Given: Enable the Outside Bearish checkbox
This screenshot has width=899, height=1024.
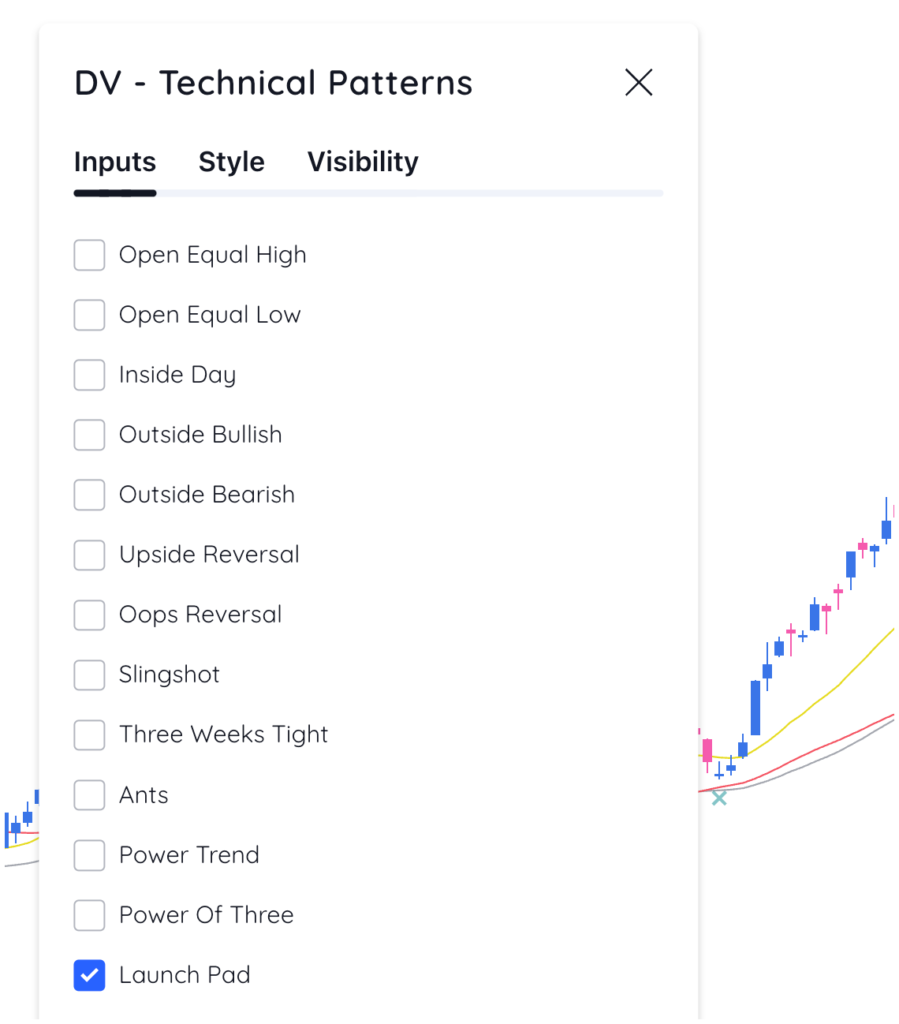Looking at the screenshot, I should pos(89,495).
